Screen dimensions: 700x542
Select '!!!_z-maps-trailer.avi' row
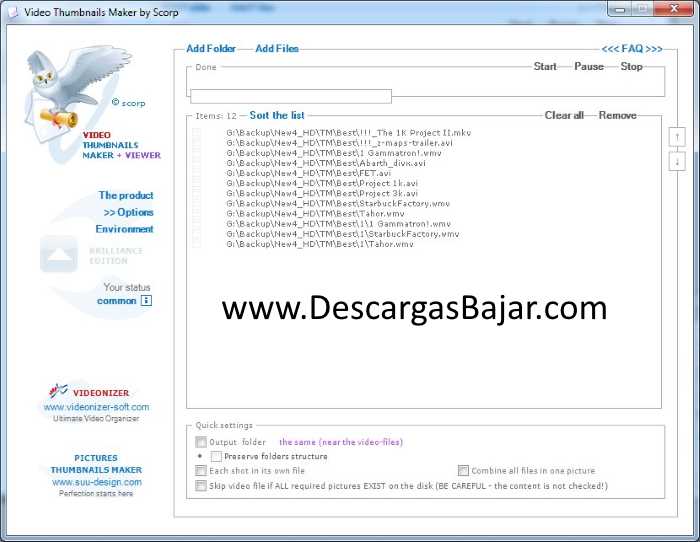(339, 143)
